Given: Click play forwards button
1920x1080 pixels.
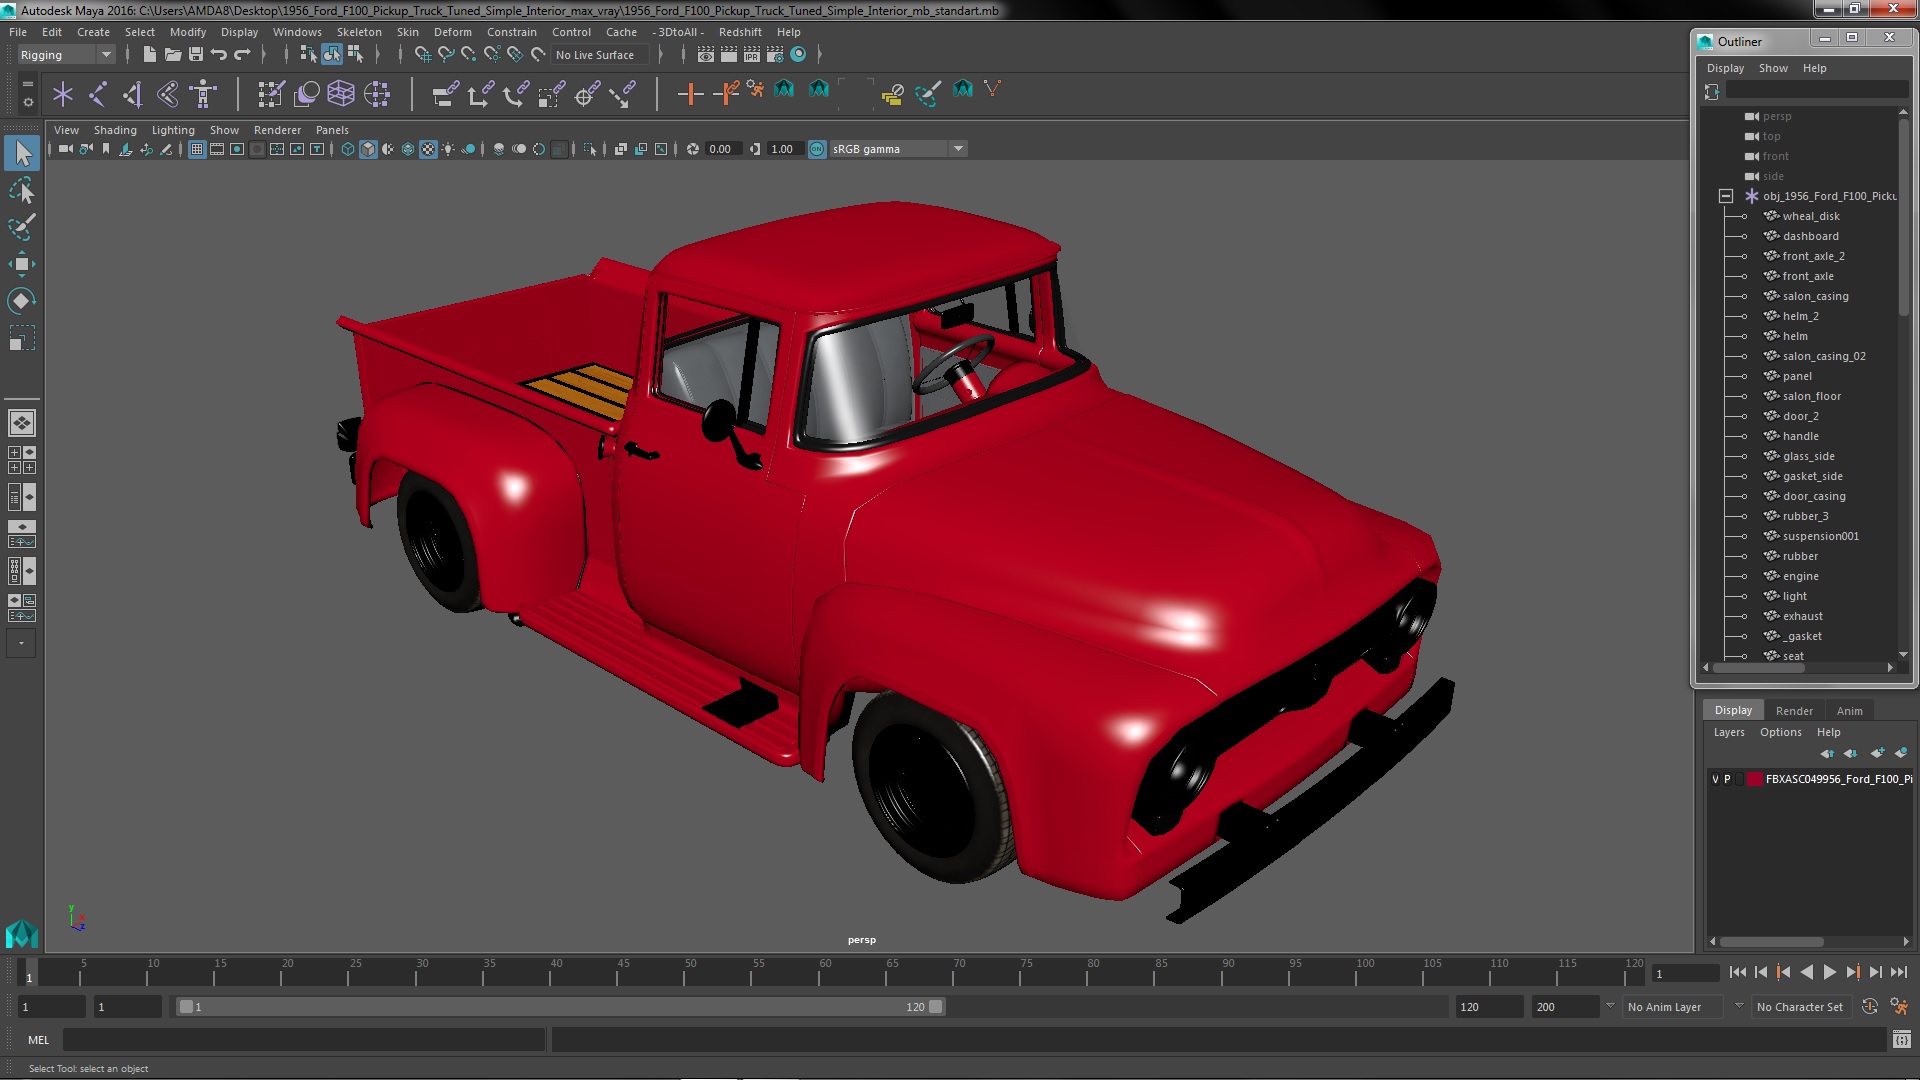Looking at the screenshot, I should coord(1829,972).
